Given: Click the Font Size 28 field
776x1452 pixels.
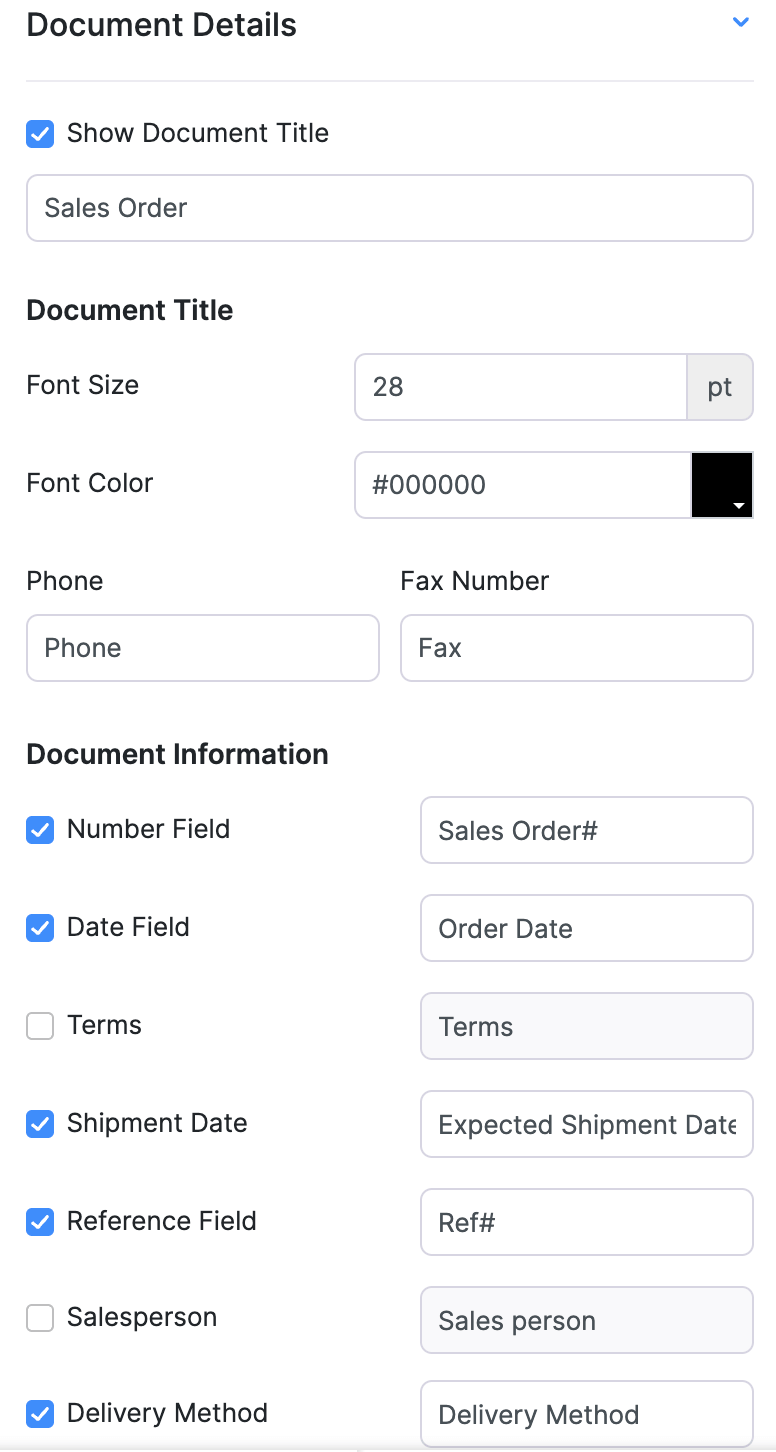Looking at the screenshot, I should pos(520,387).
